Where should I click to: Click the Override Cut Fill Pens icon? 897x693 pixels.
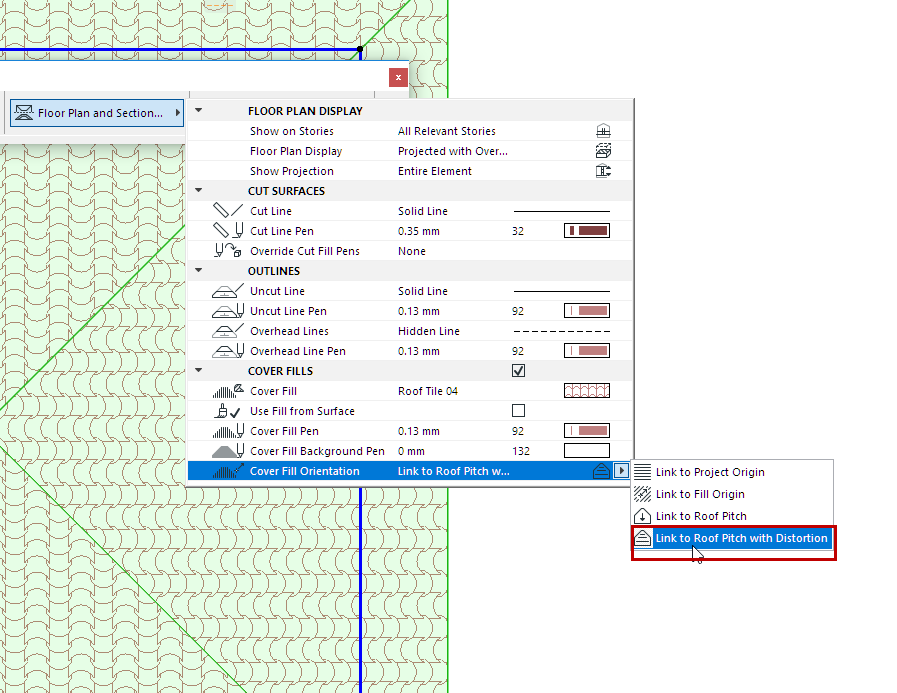[x=228, y=251]
